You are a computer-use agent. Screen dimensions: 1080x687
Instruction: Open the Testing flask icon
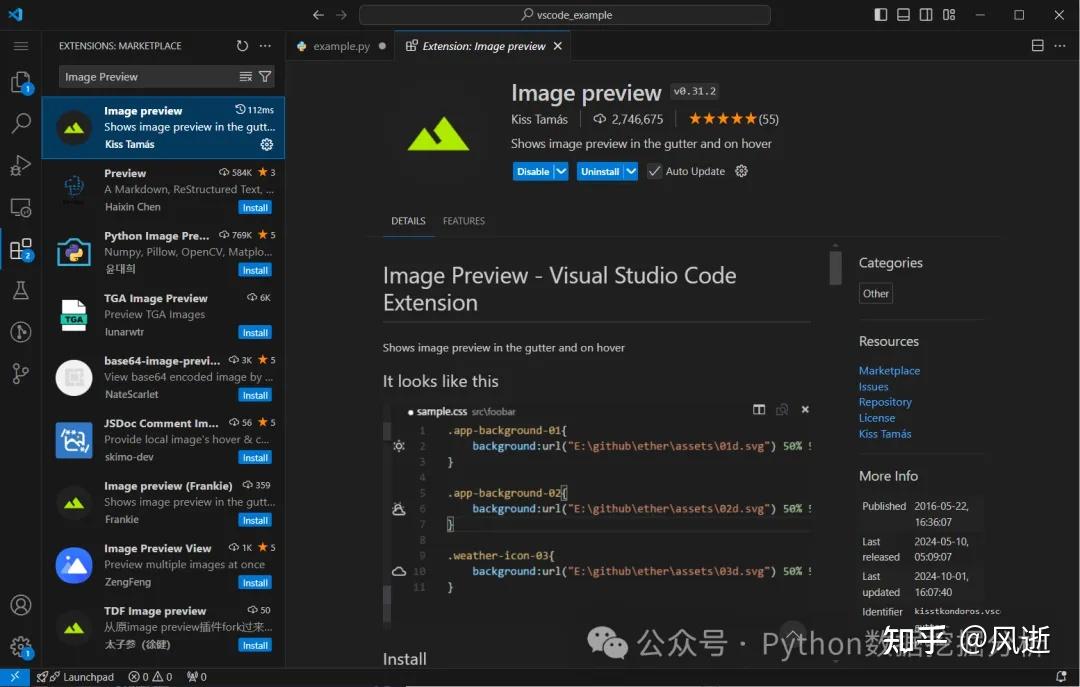pos(20,291)
